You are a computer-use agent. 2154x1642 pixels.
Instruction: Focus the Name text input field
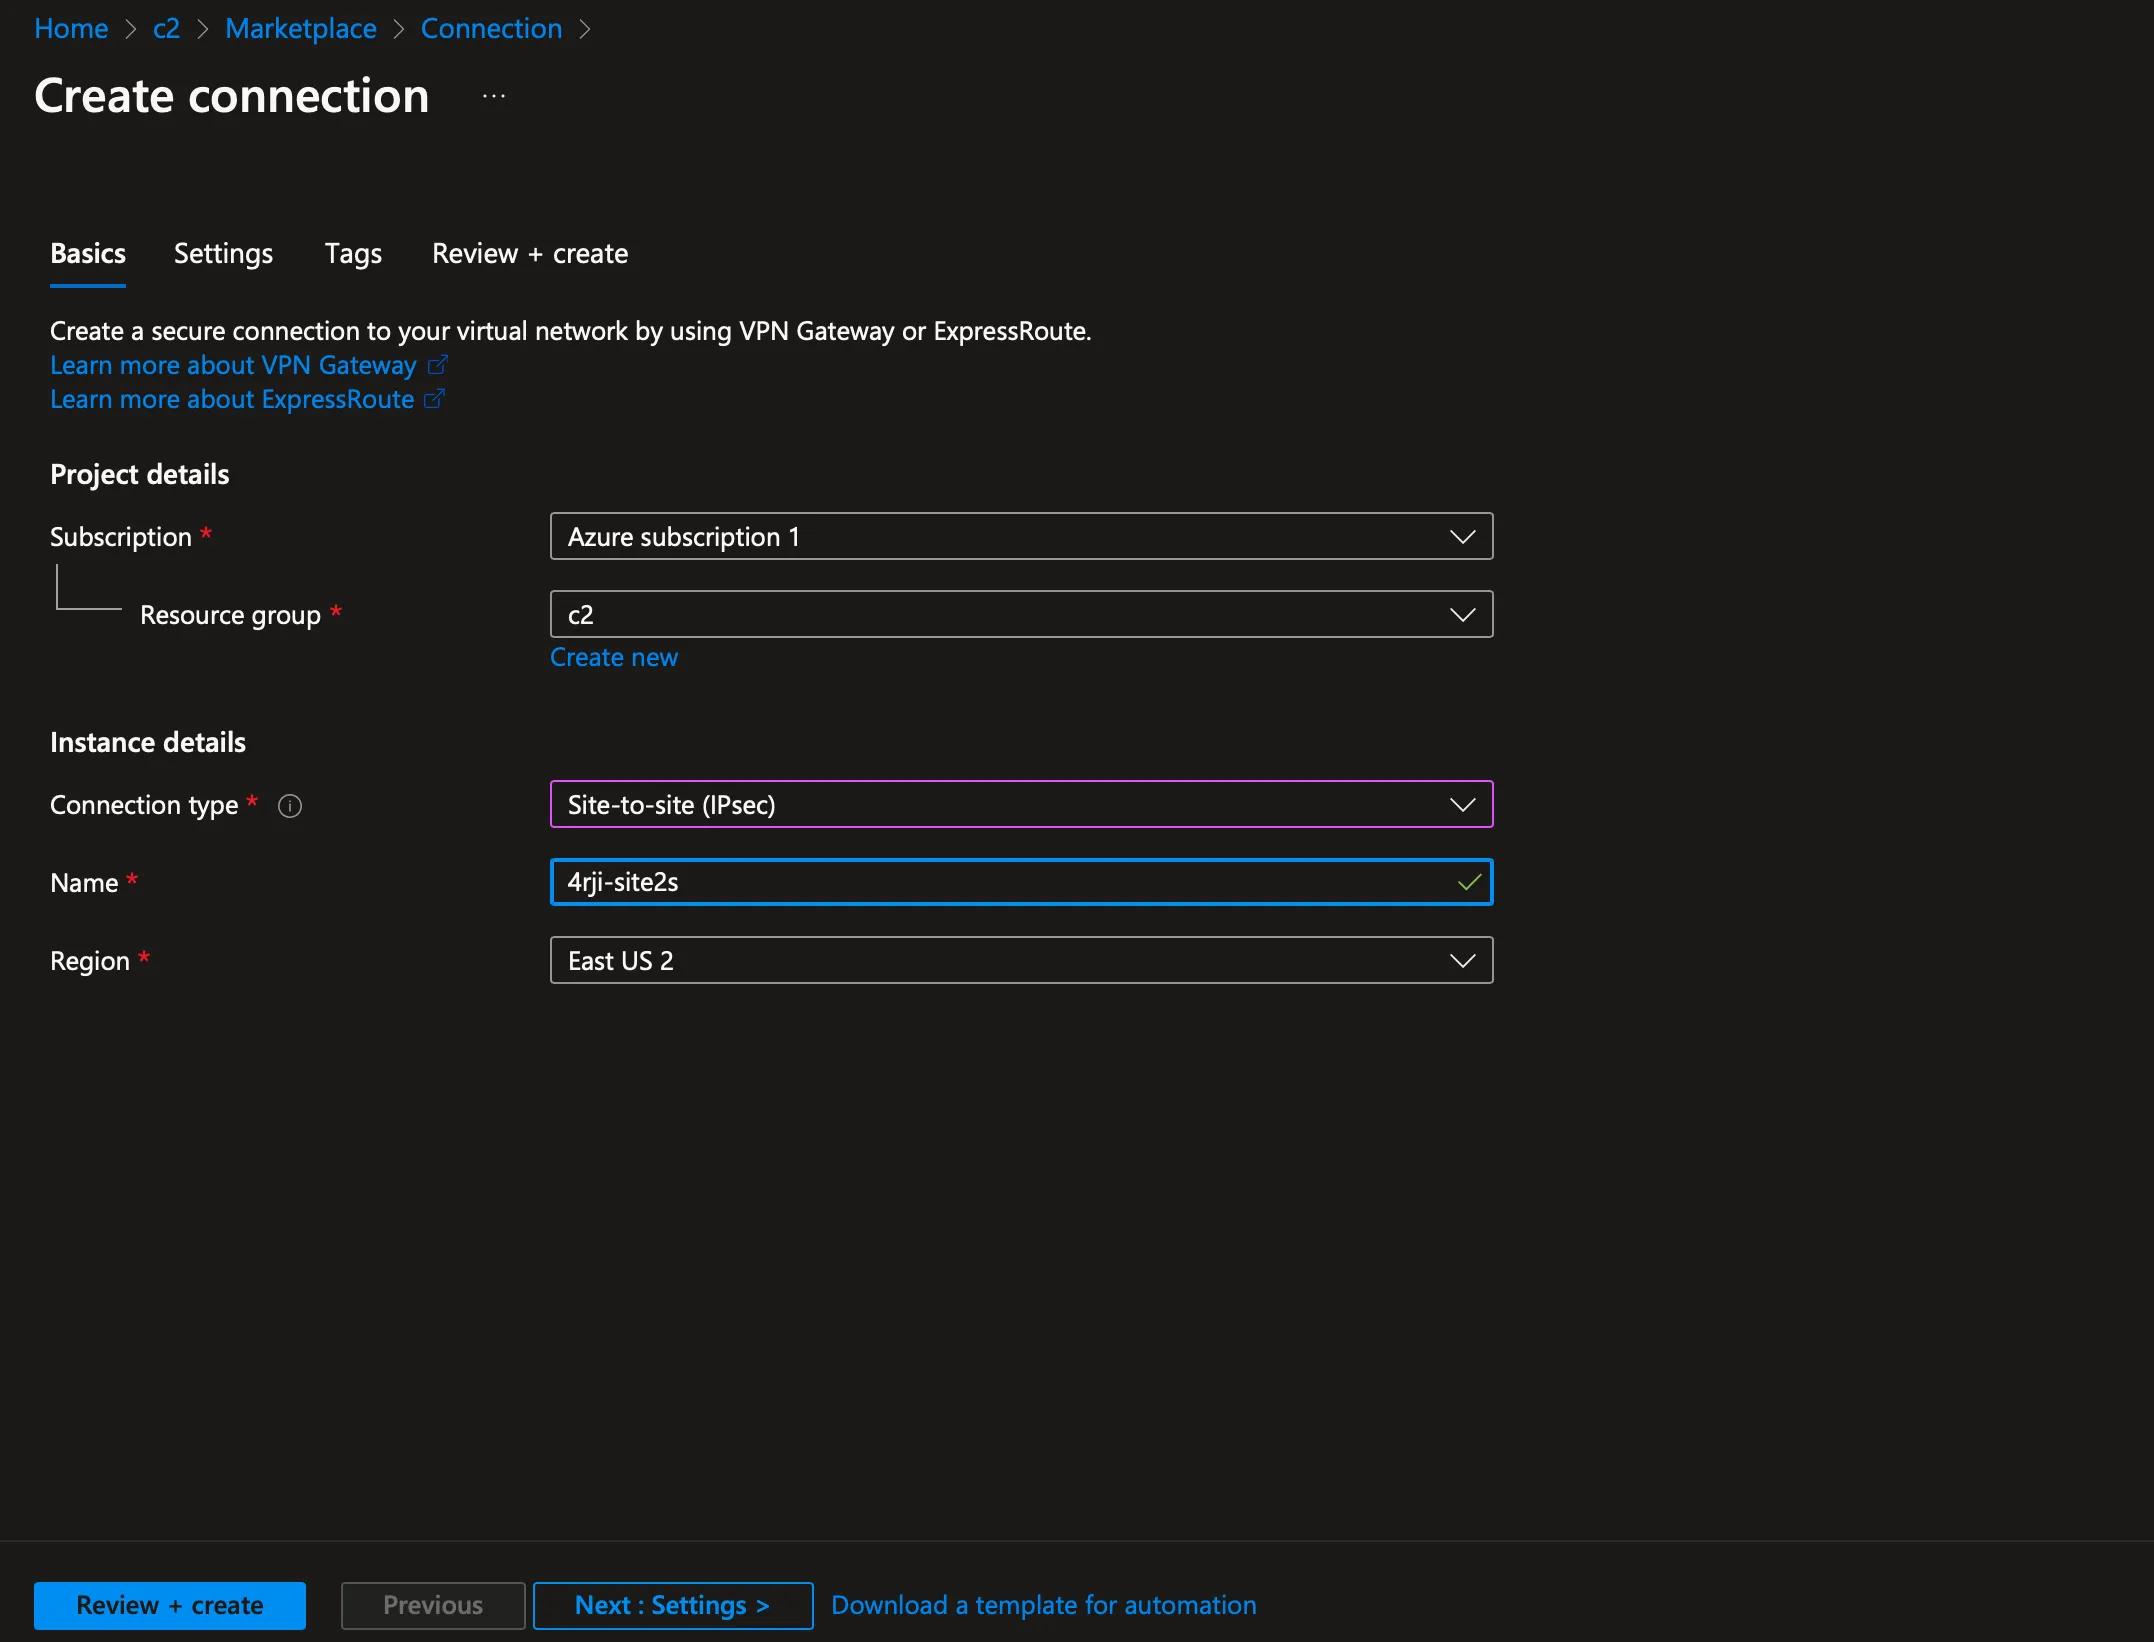[1000, 882]
